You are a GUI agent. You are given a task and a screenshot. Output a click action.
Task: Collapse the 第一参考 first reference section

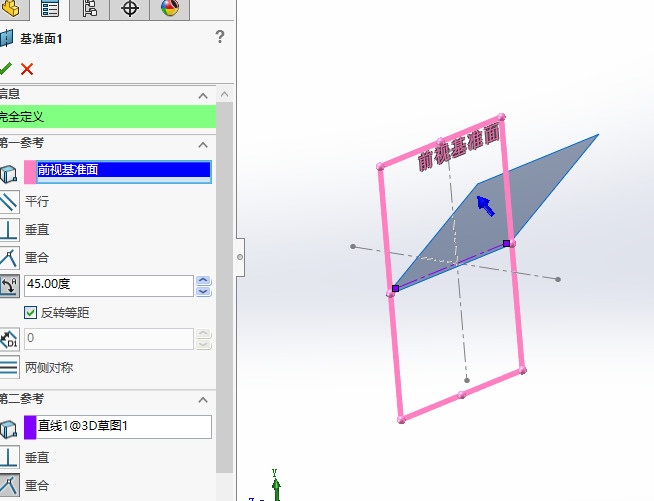203,144
